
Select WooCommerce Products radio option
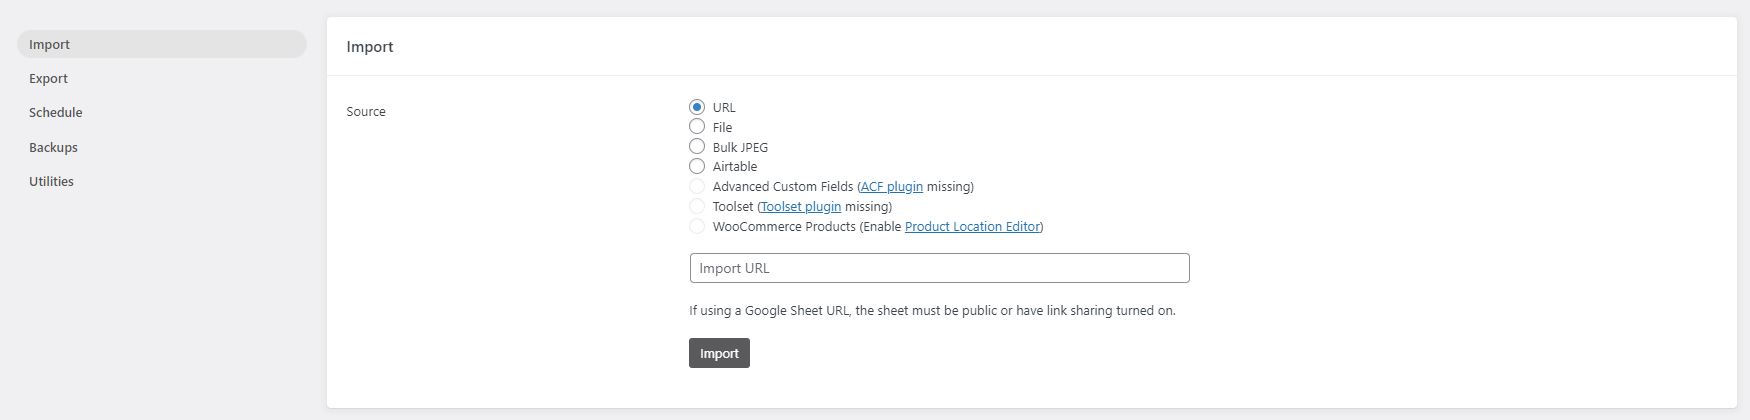pos(697,226)
